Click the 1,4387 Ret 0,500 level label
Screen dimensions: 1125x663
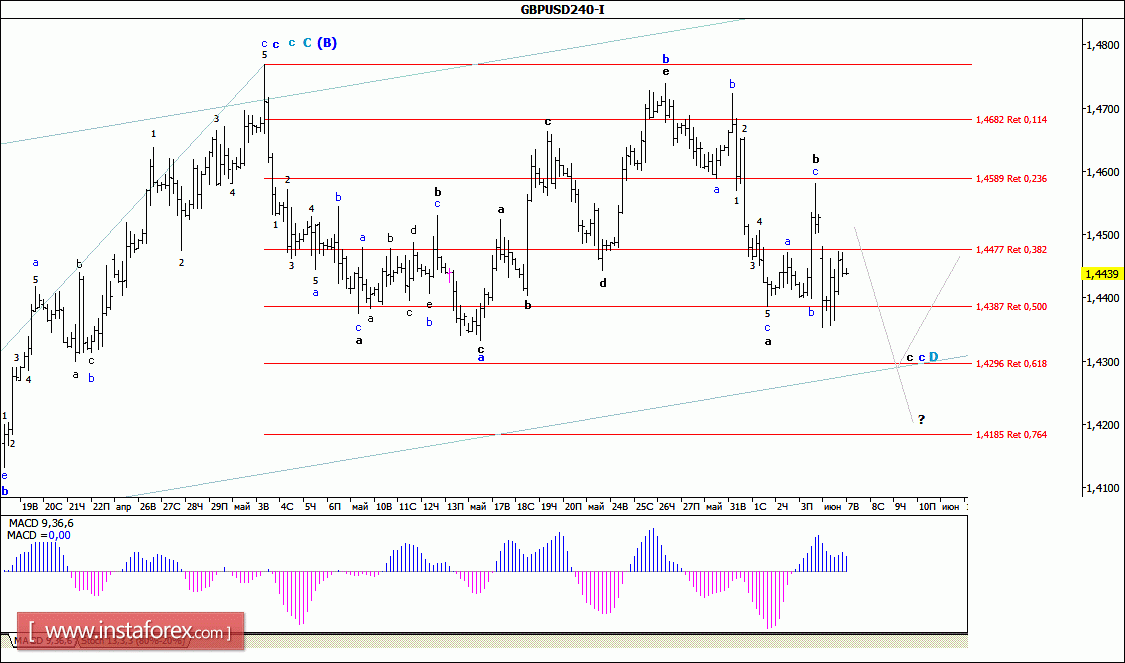coord(1010,307)
